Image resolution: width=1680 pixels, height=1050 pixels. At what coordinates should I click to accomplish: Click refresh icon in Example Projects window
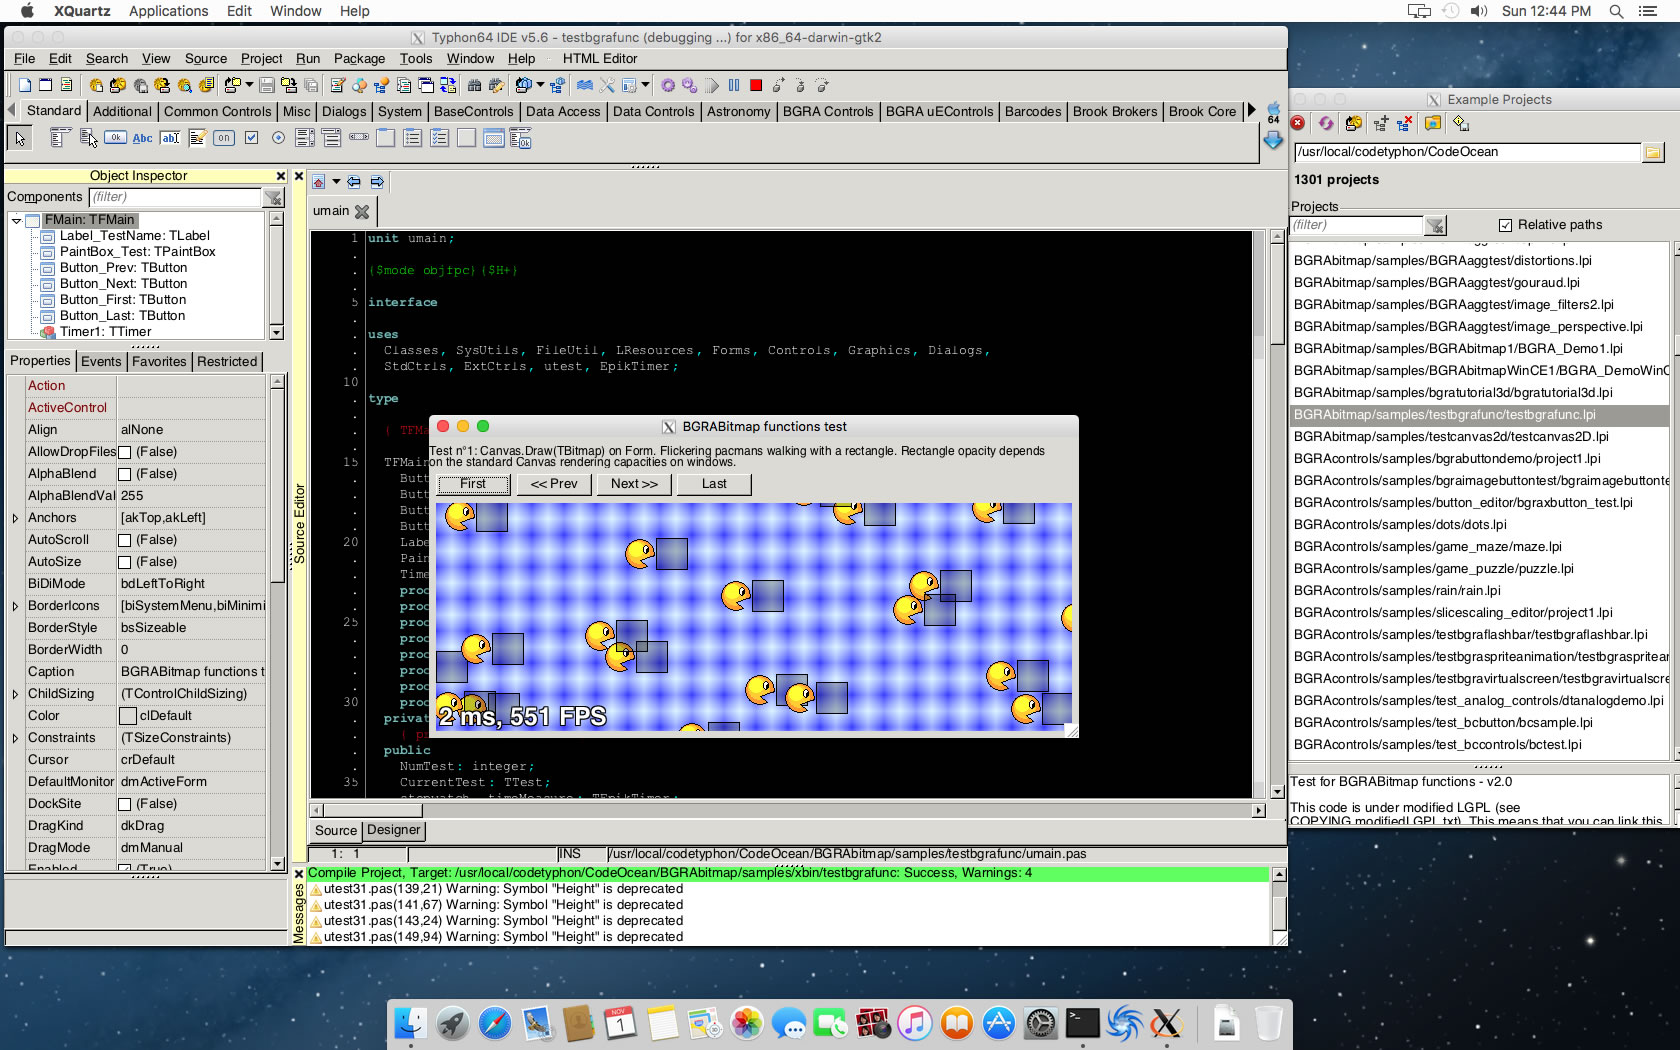tap(1326, 123)
